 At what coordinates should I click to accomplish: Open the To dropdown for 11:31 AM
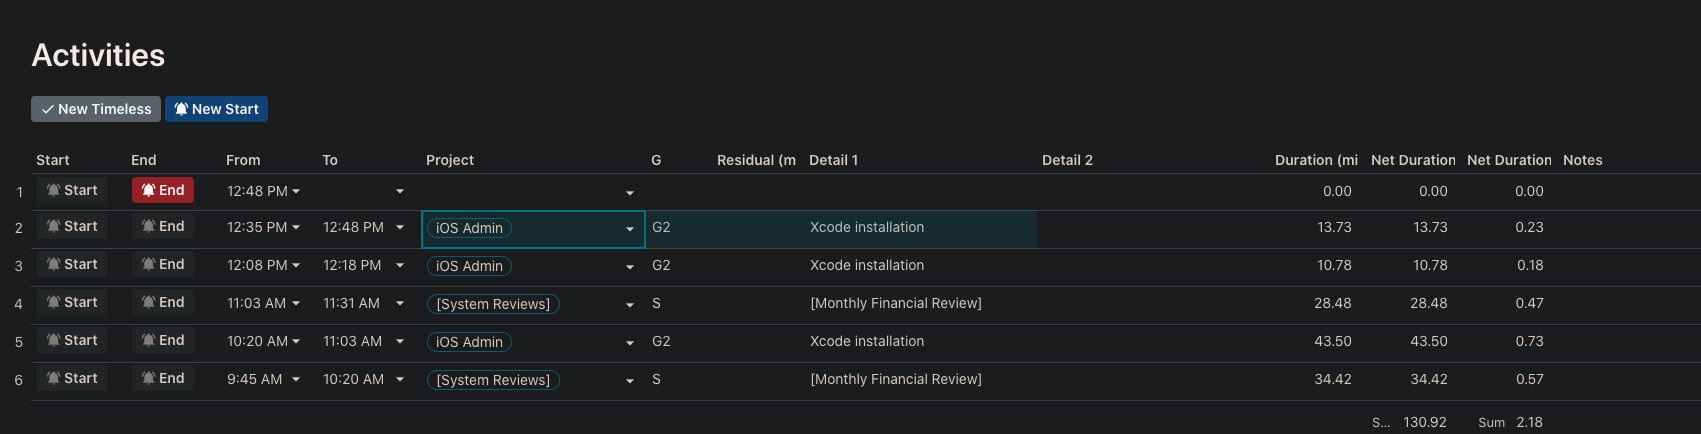coord(400,303)
